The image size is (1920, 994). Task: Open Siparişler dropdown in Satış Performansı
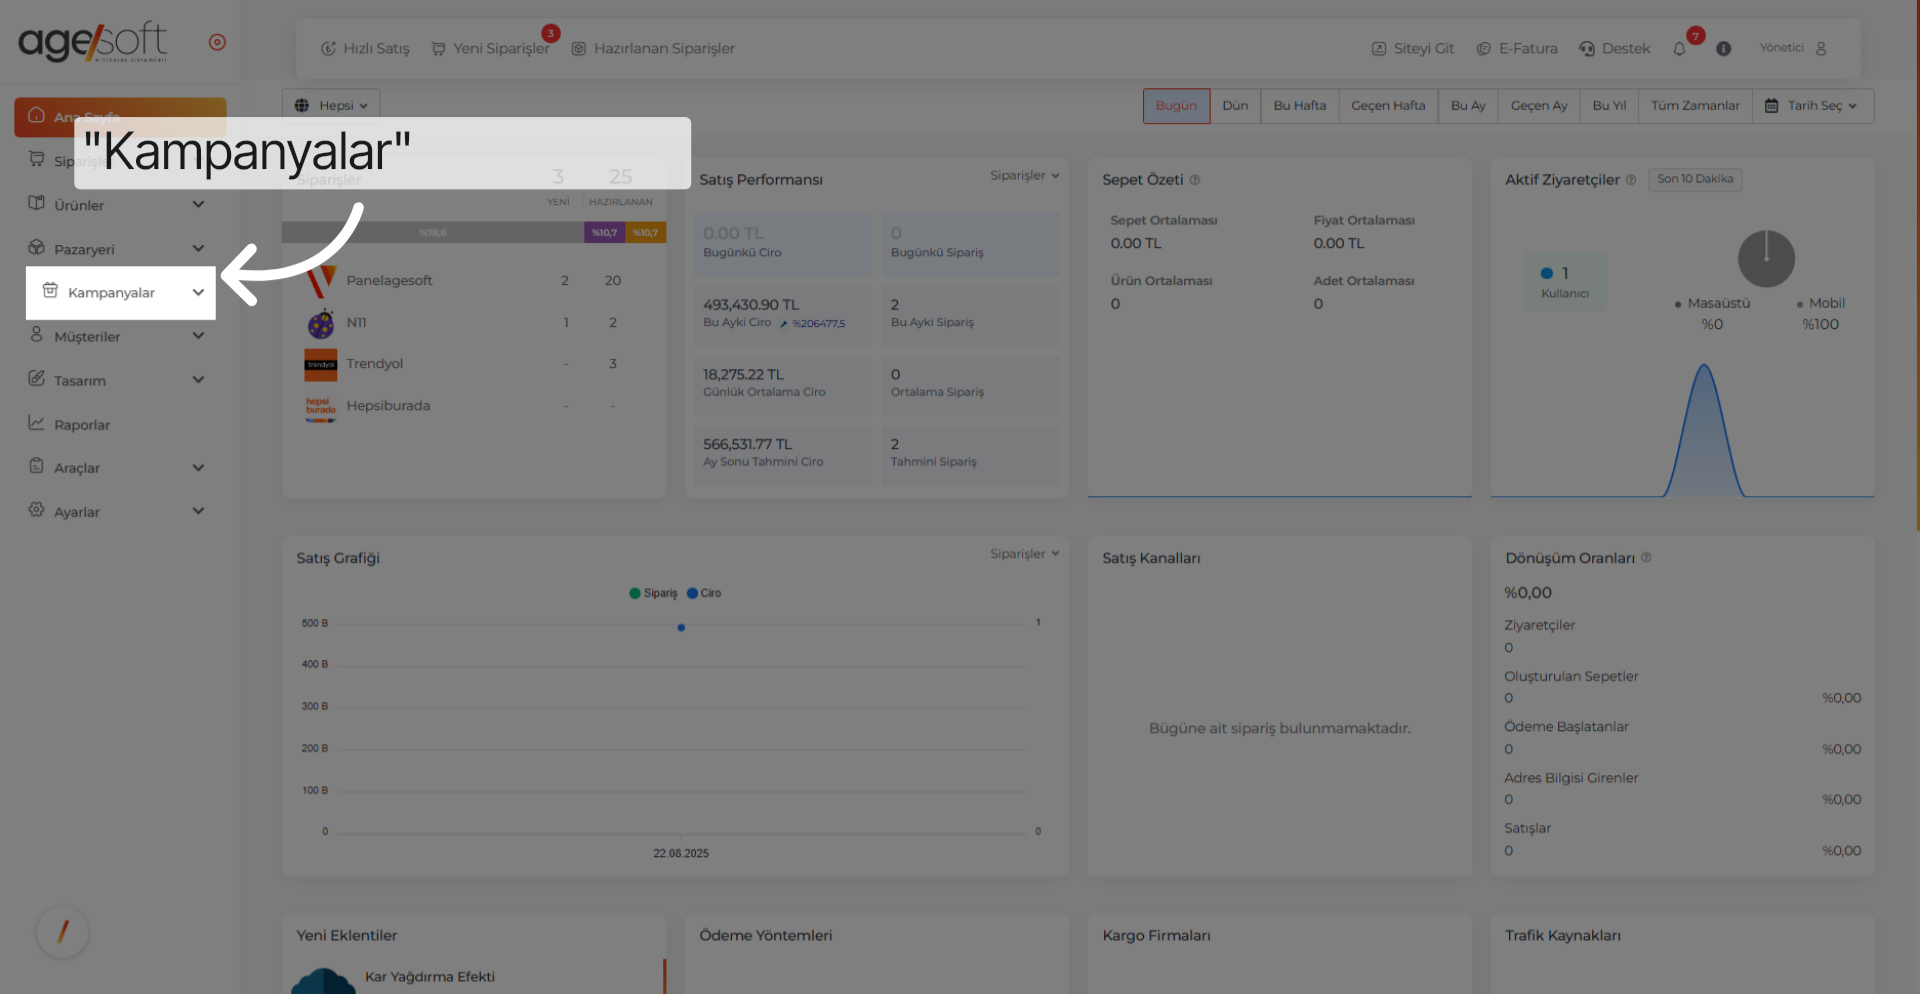coord(1025,175)
